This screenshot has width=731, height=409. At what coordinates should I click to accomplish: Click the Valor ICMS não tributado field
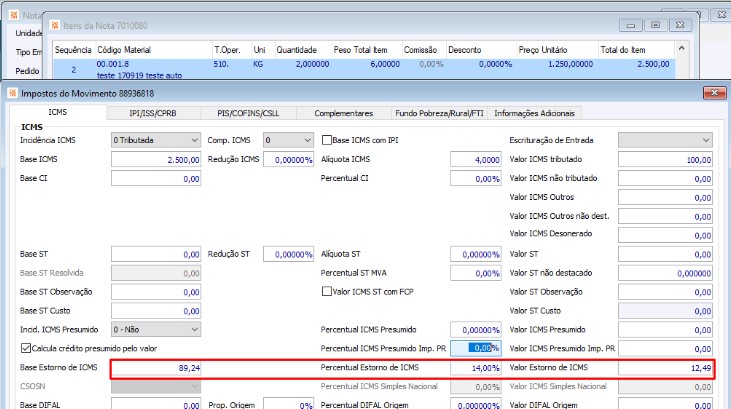665,179
